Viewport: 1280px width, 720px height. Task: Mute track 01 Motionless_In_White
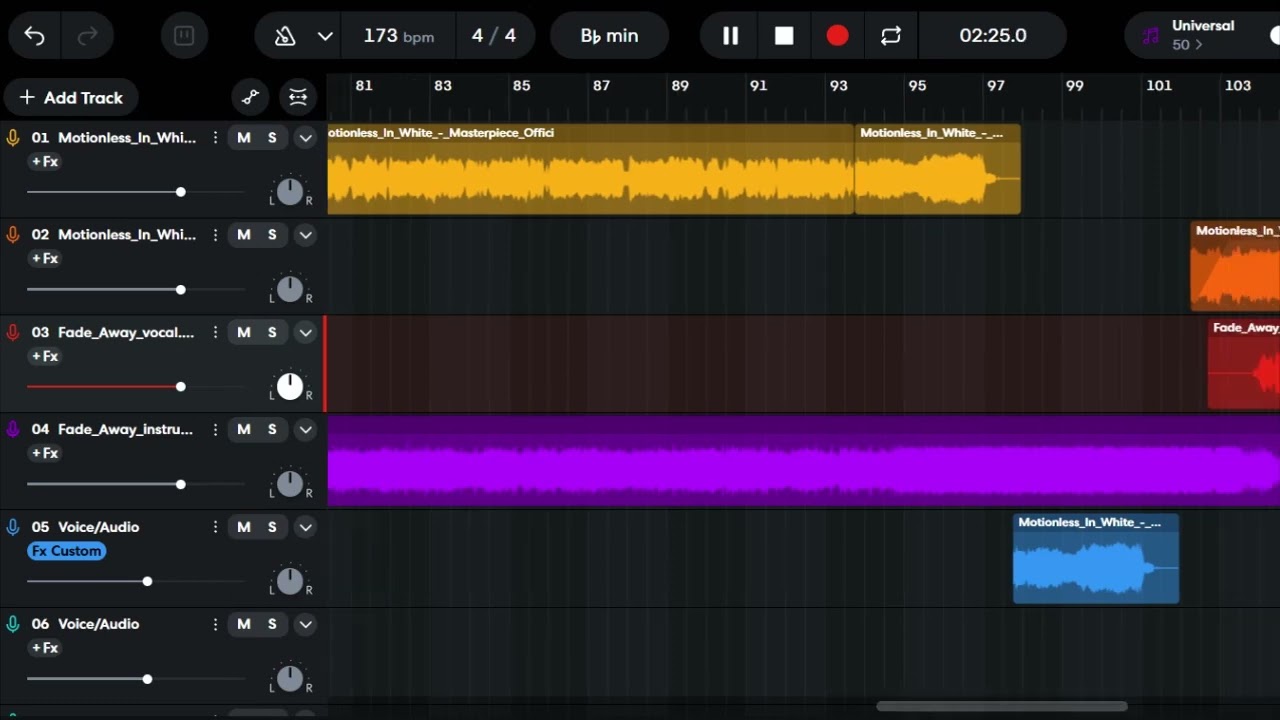244,138
